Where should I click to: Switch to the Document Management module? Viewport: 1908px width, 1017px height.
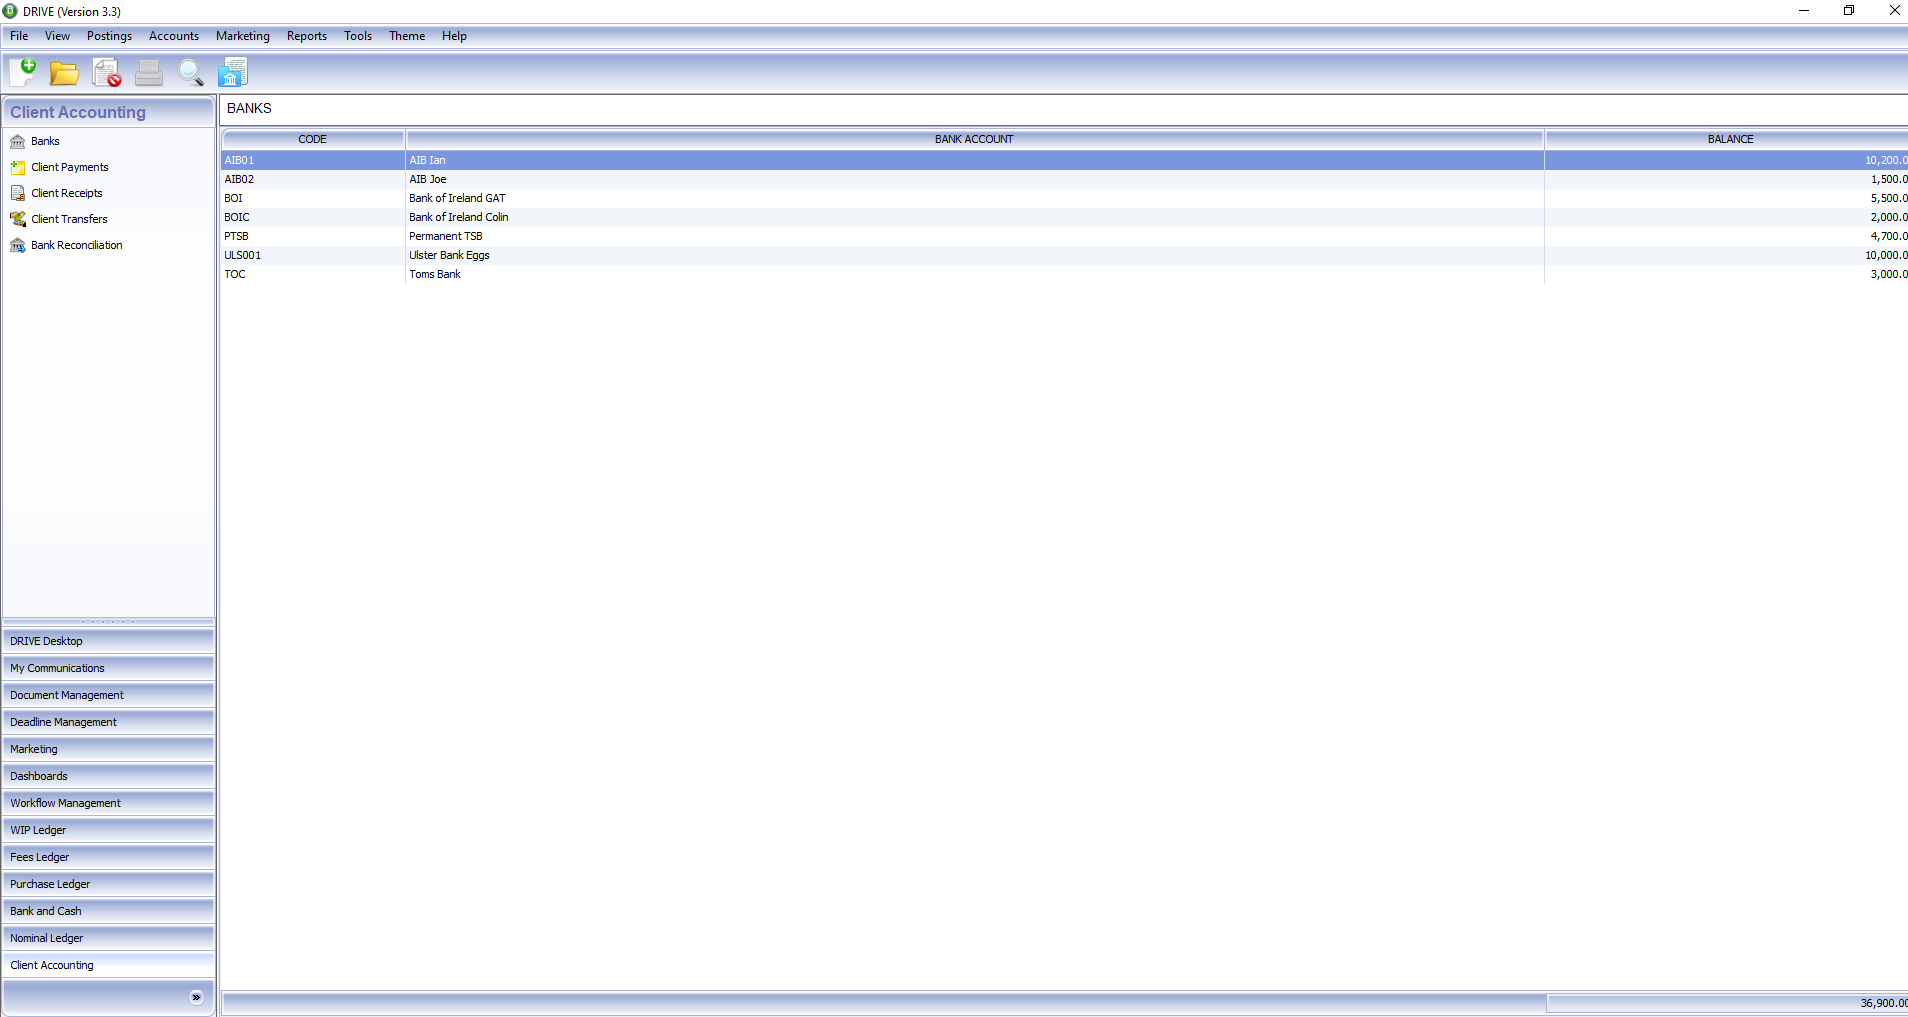pos(108,695)
